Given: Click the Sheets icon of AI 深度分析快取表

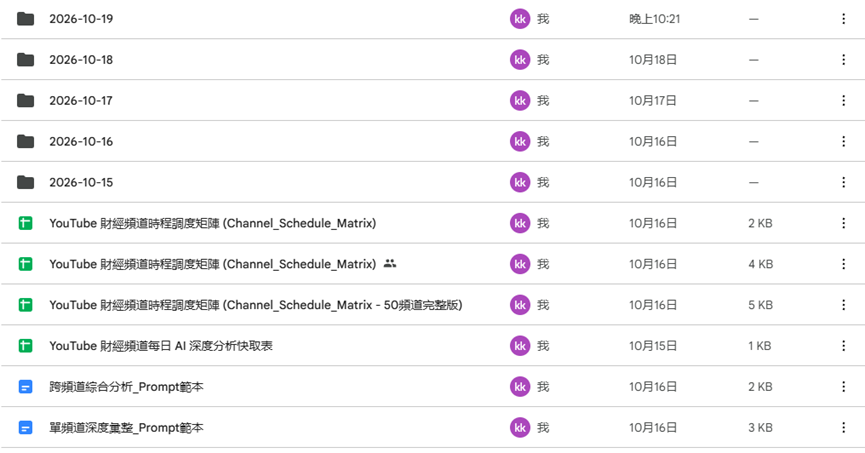Looking at the screenshot, I should click(25, 345).
